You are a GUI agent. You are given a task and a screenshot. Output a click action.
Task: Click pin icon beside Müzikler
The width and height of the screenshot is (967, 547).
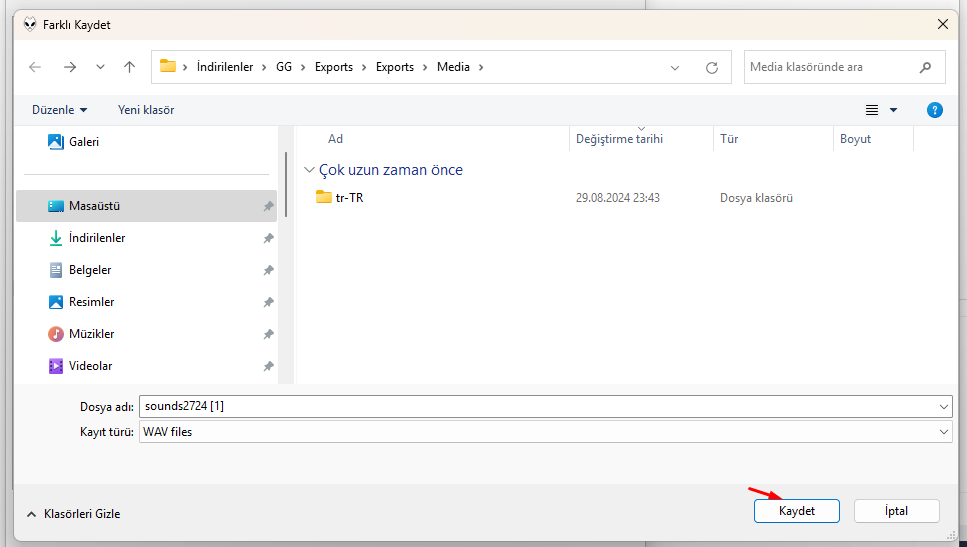click(268, 335)
